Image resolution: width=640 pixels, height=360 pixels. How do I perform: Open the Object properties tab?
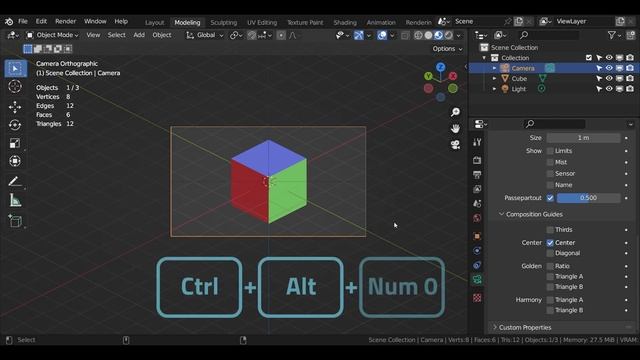[x=477, y=236]
